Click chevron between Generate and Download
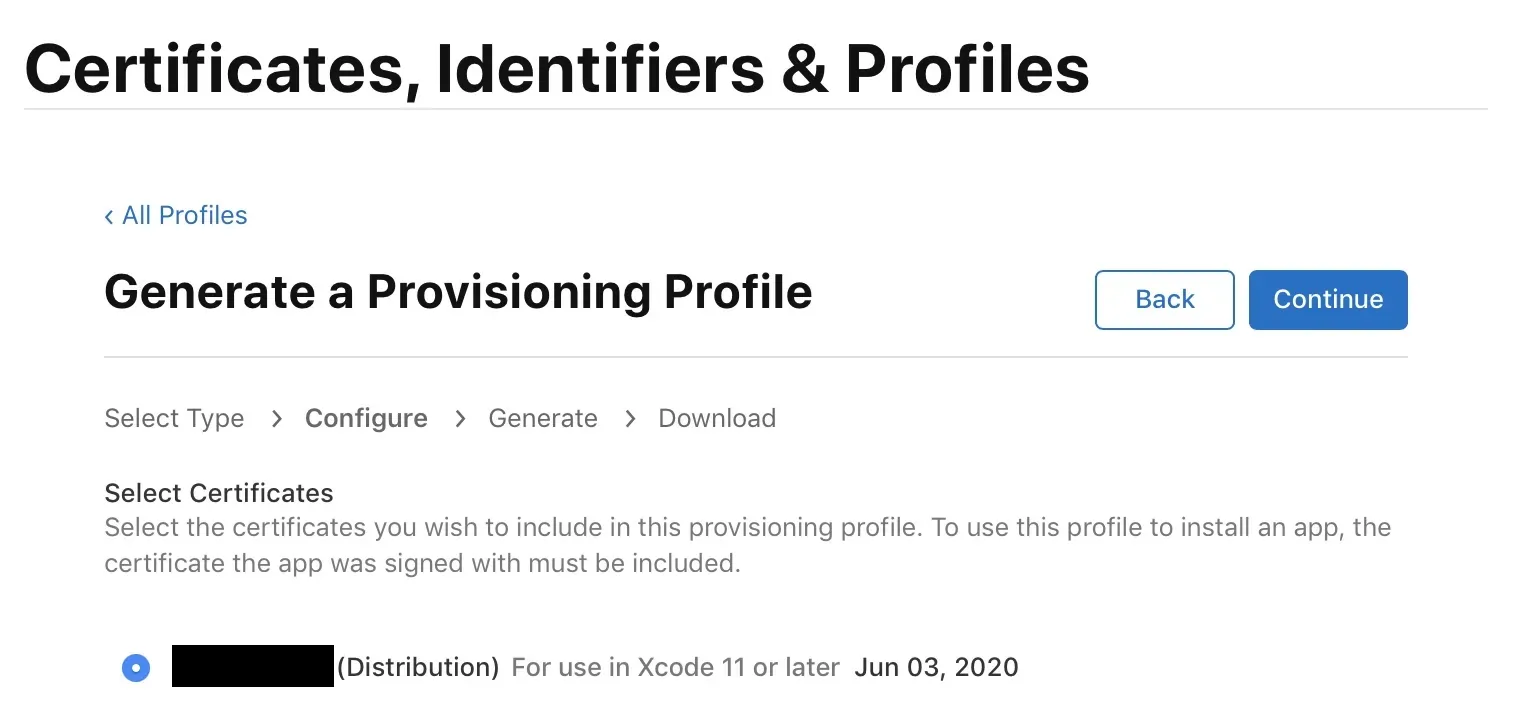The image size is (1516, 710). 630,418
